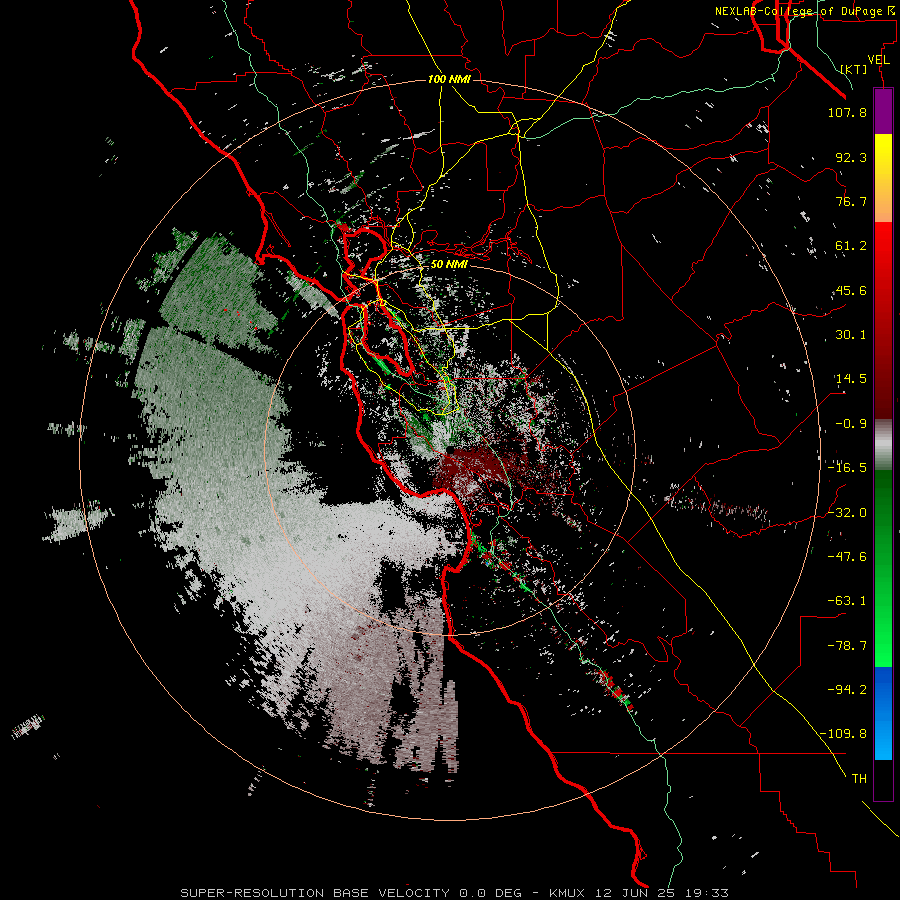900x900 pixels.
Task: Select the -47.6 velocity scale value
Action: [x=847, y=557]
